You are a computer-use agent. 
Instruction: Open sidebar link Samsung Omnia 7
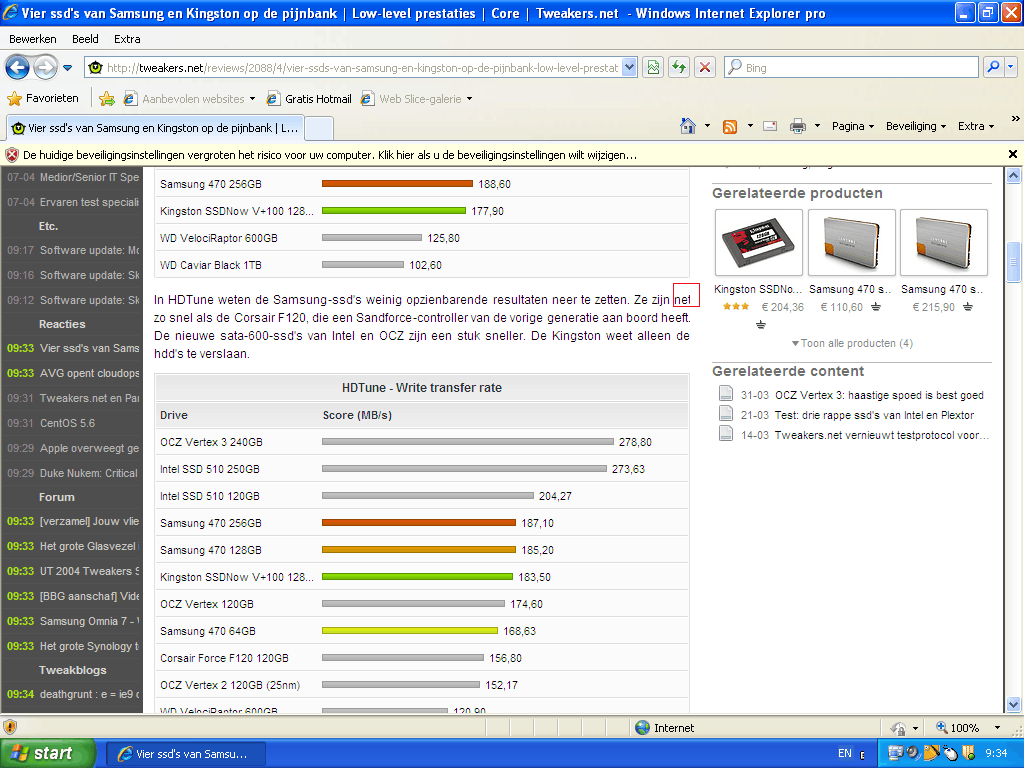(x=89, y=621)
